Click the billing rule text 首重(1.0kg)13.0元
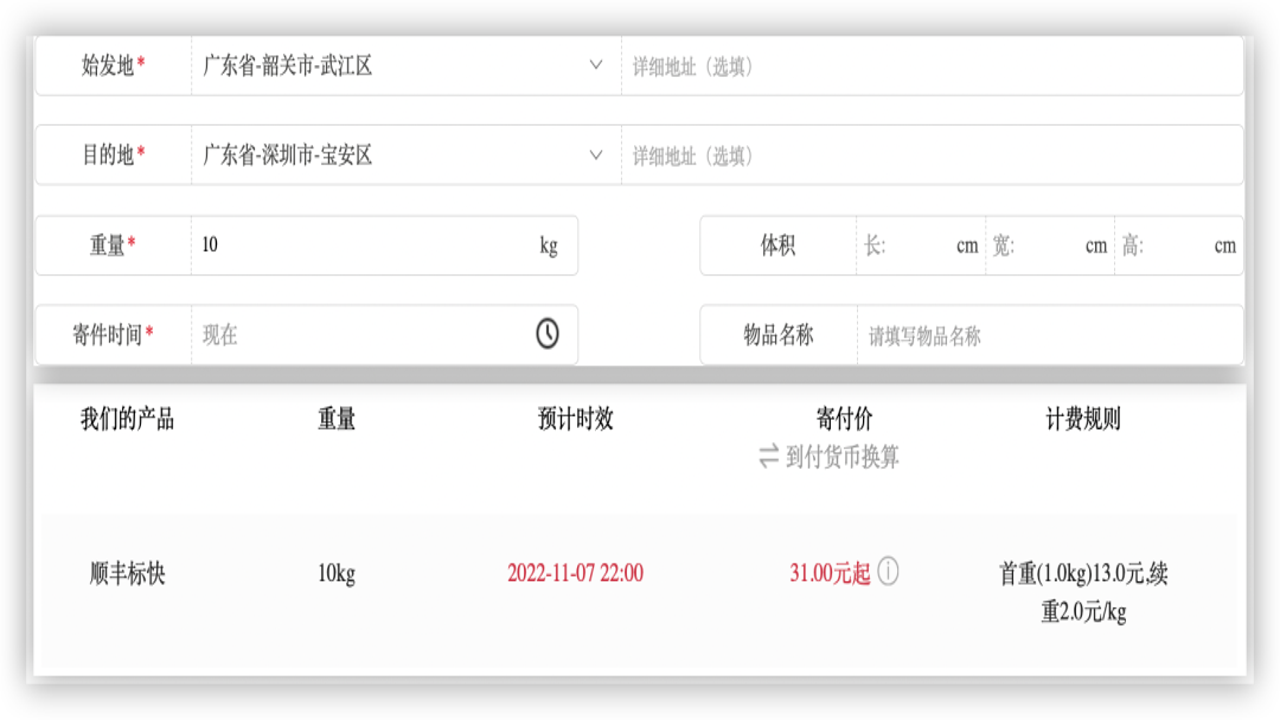The width and height of the screenshot is (1280, 720). pyautogui.click(x=1083, y=592)
